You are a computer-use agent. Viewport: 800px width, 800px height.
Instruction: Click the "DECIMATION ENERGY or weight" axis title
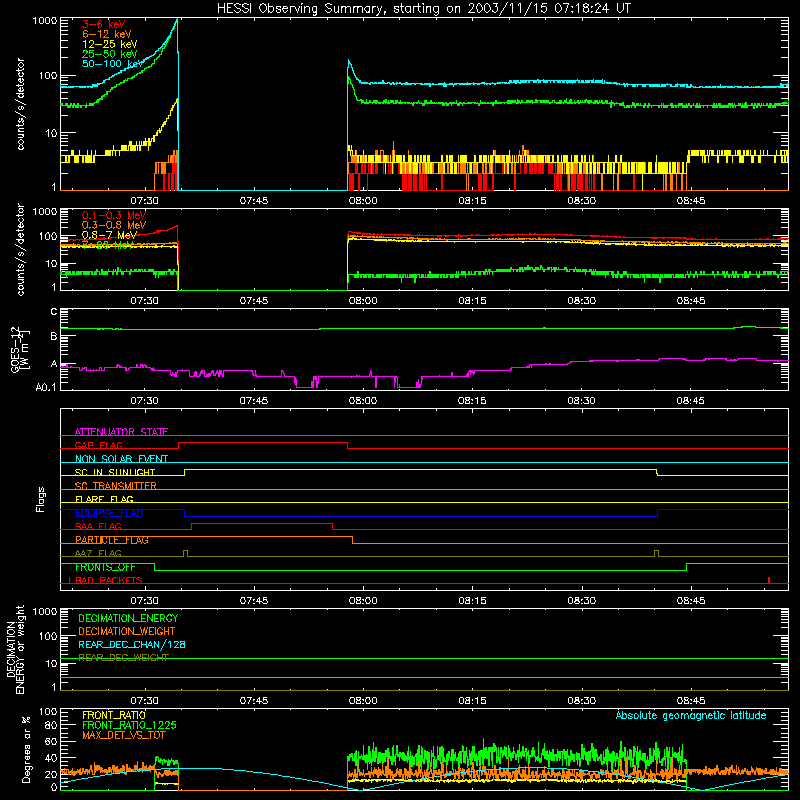(x=15, y=649)
